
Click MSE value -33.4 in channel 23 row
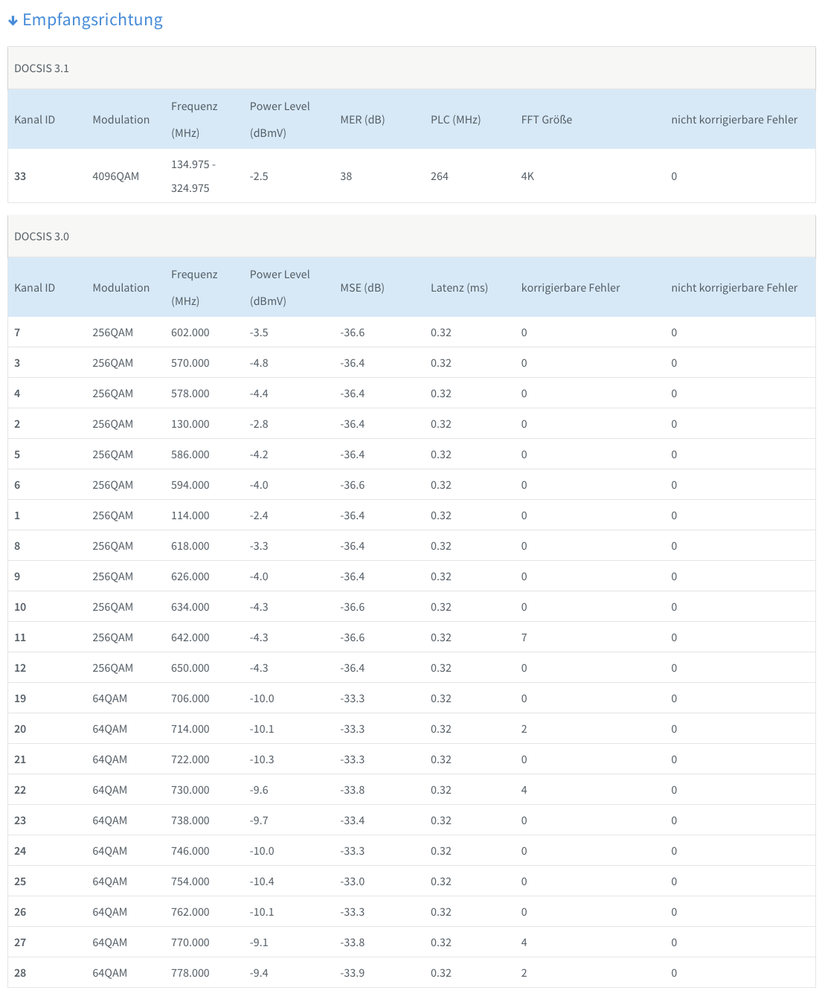352,821
